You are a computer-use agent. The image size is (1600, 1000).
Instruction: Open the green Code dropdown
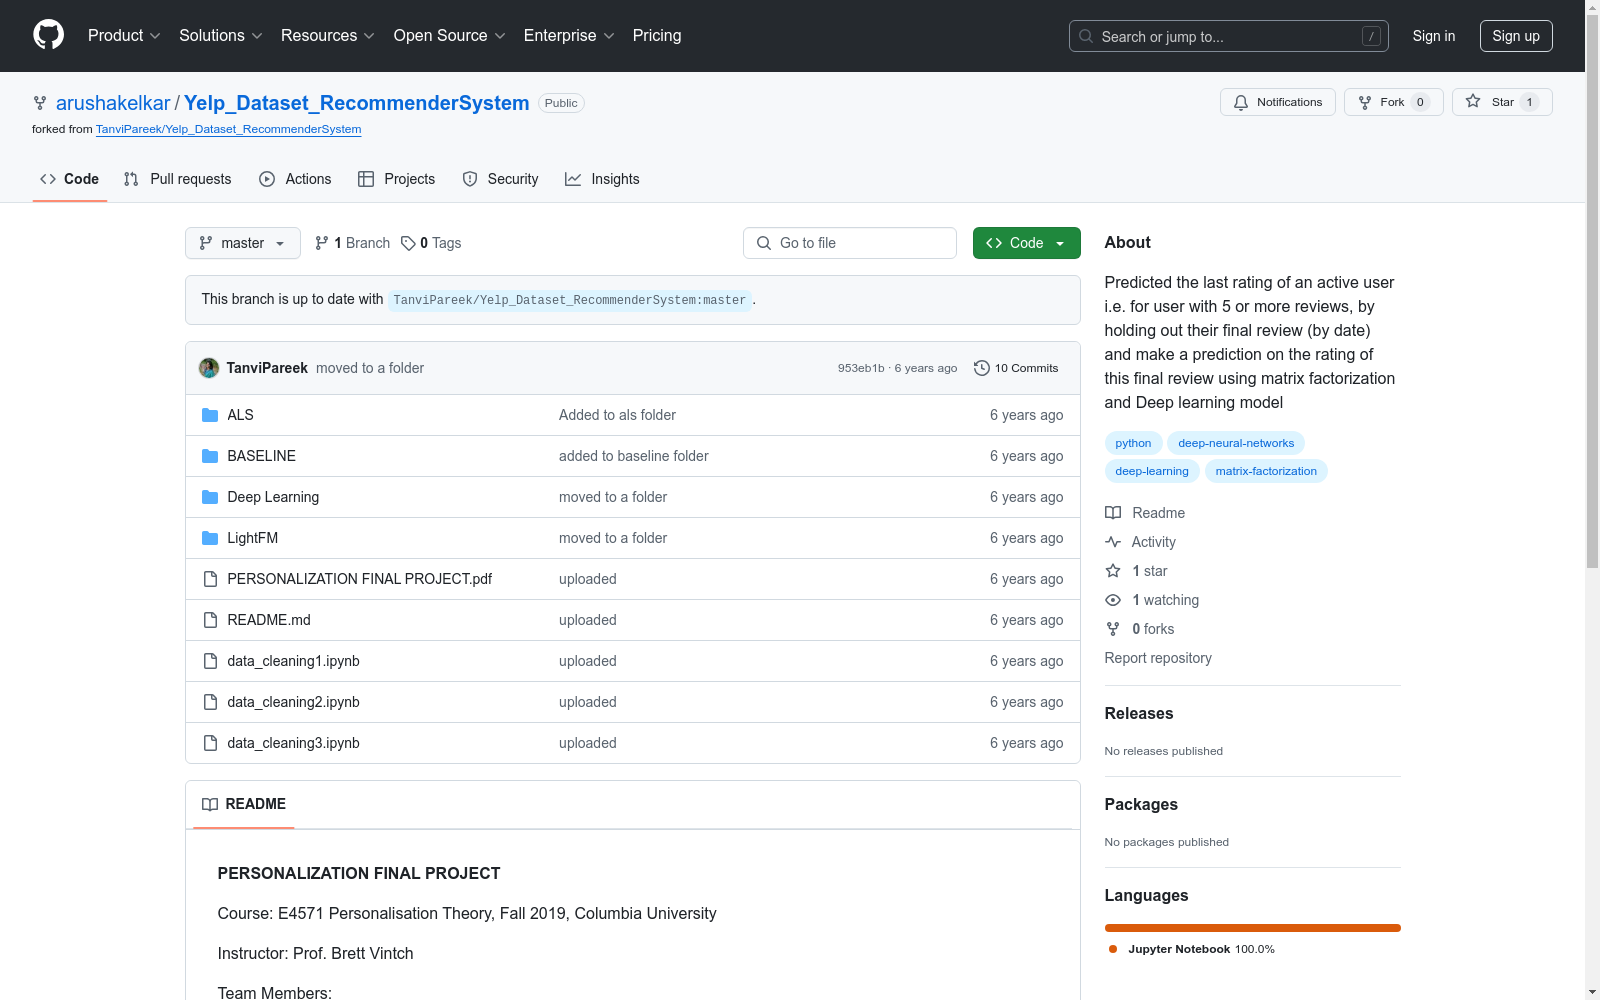click(1026, 243)
